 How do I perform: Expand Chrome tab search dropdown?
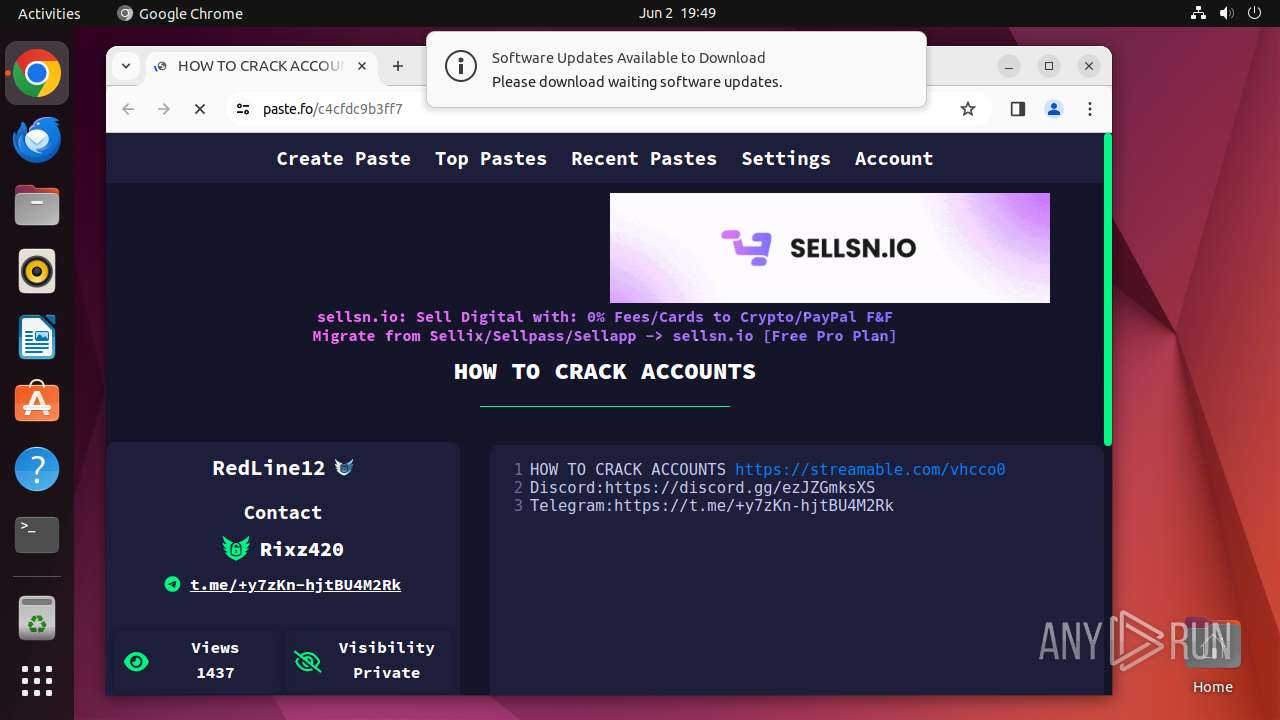(x=126, y=66)
